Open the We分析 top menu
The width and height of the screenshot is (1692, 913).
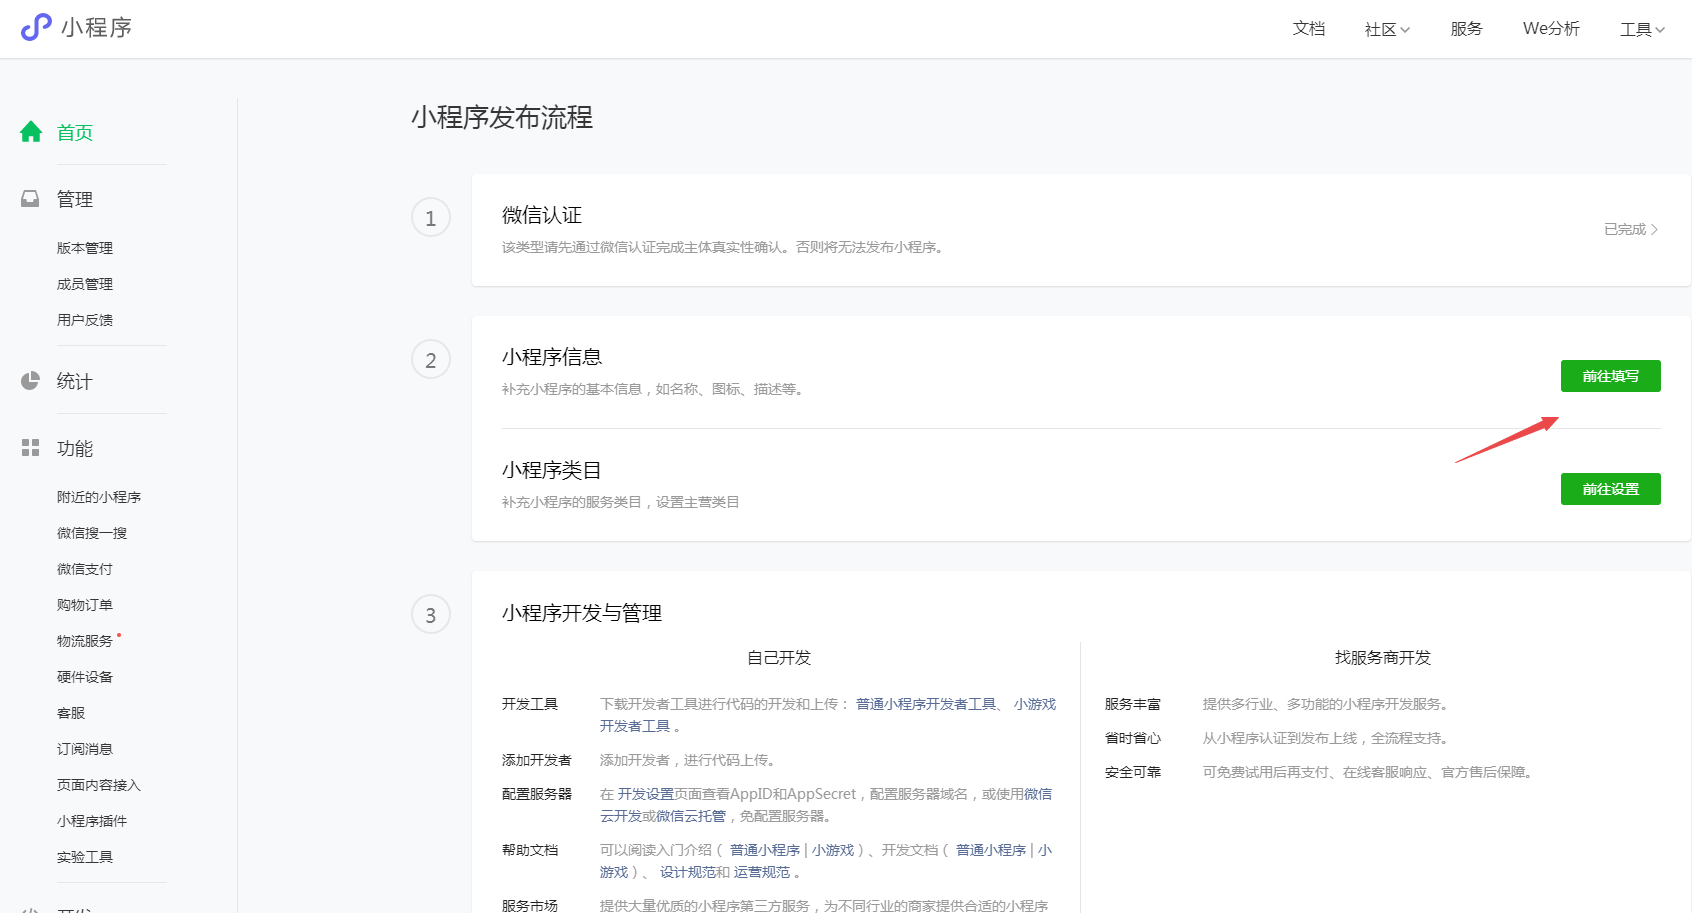pos(1551,29)
